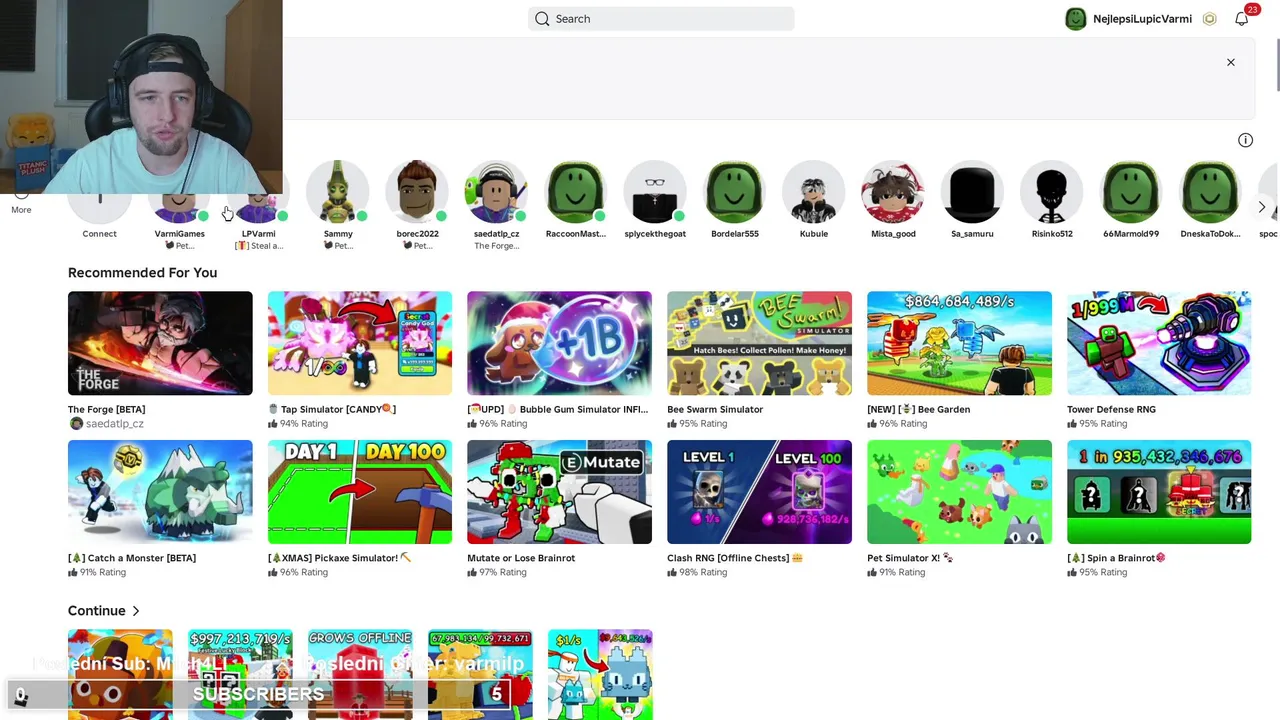
Task: Open the Continue section chevron
Action: 136,611
